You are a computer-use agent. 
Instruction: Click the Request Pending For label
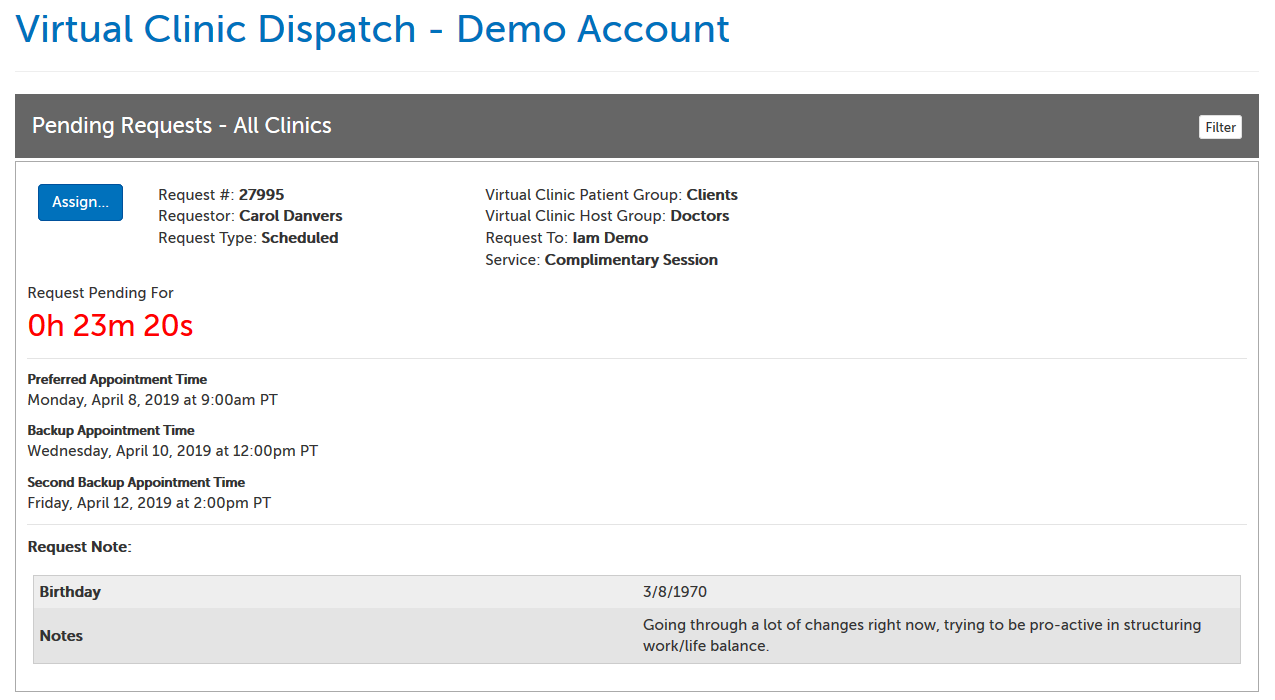(100, 292)
